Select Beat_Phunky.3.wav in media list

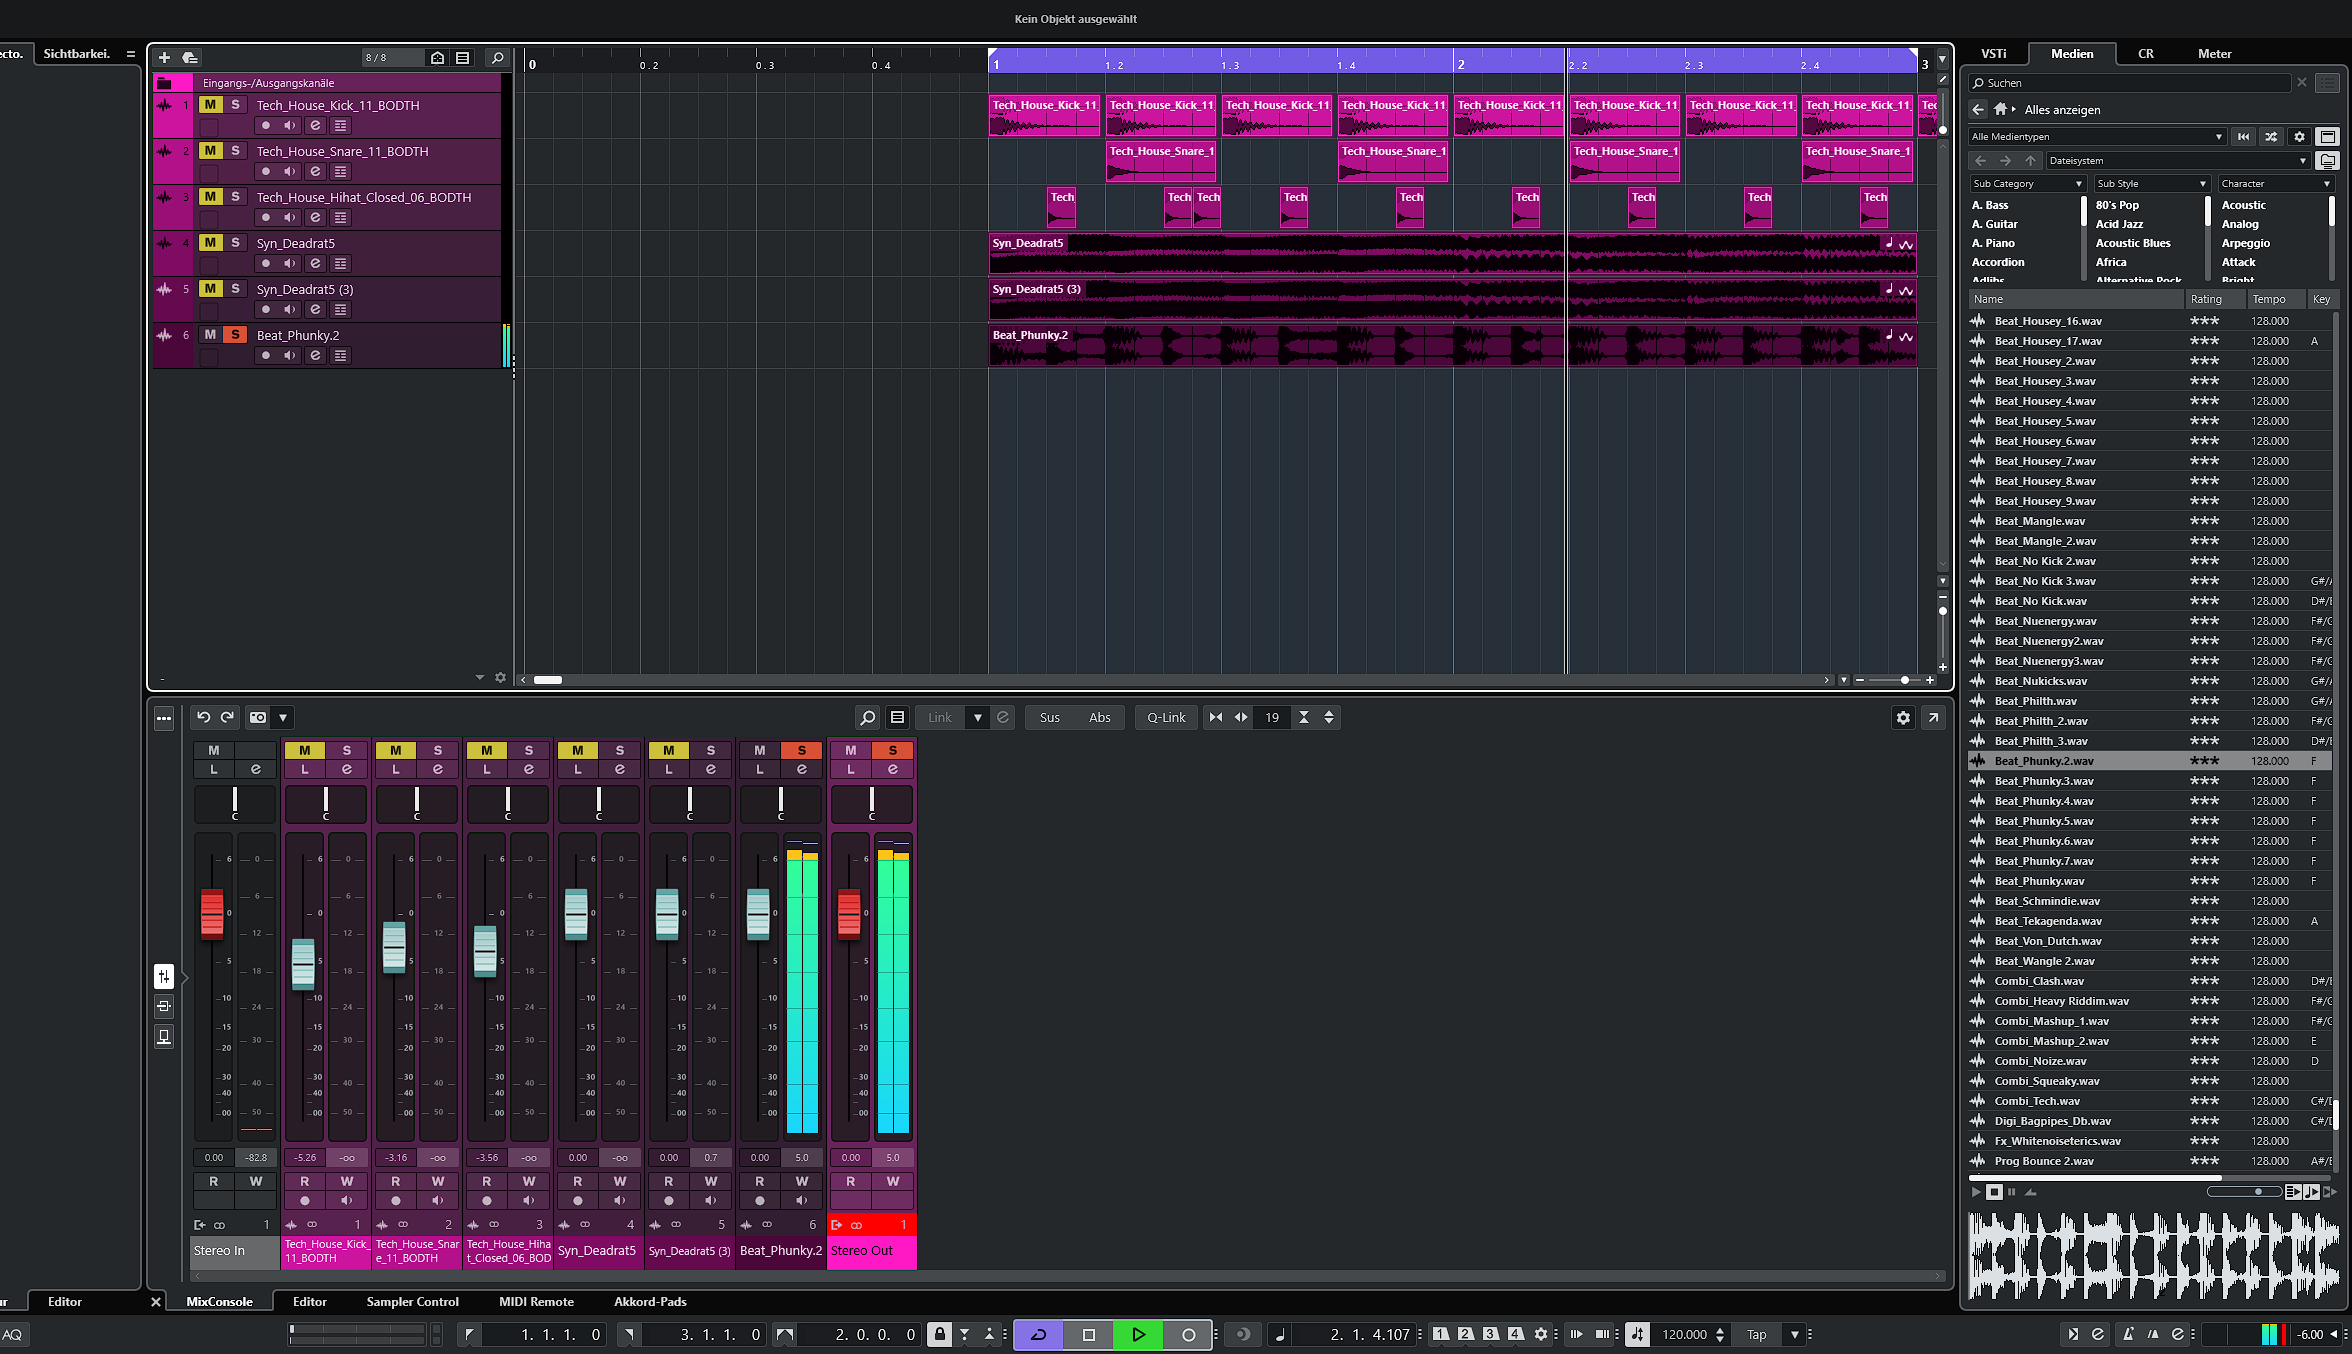2043,781
